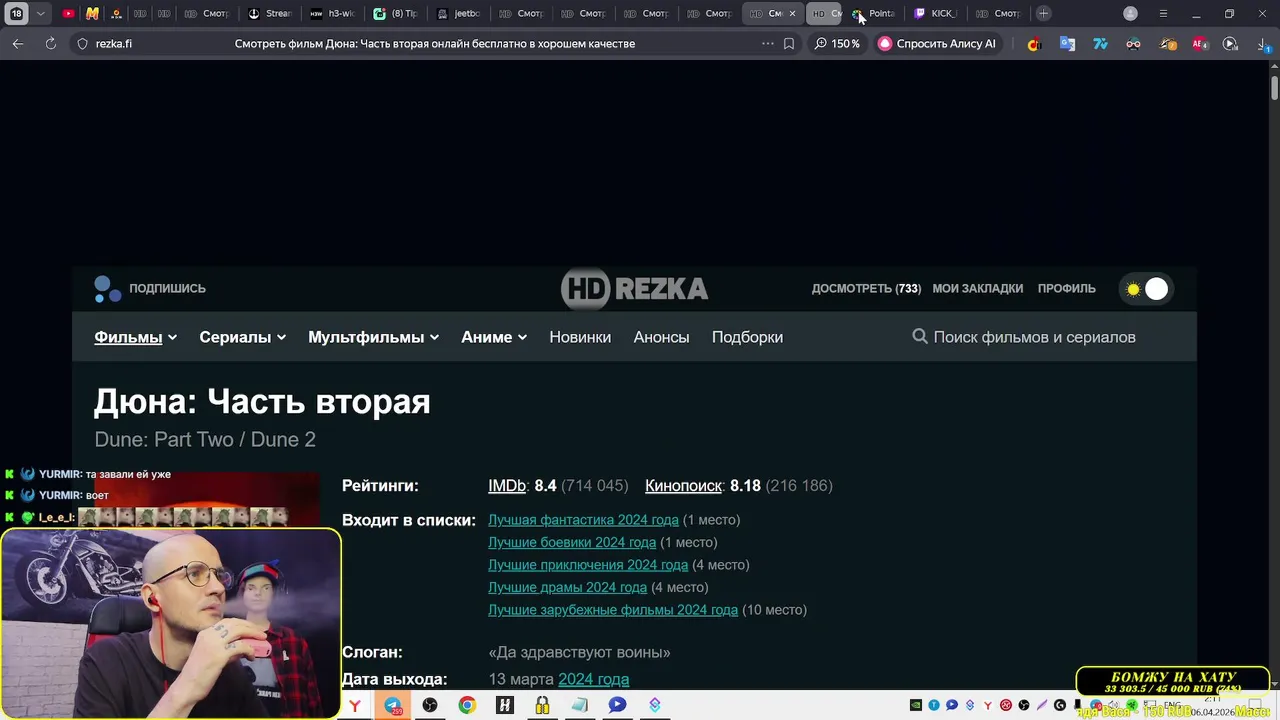This screenshot has width=1280, height=720.
Task: Open the 150% zoom indicator
Action: 837,44
